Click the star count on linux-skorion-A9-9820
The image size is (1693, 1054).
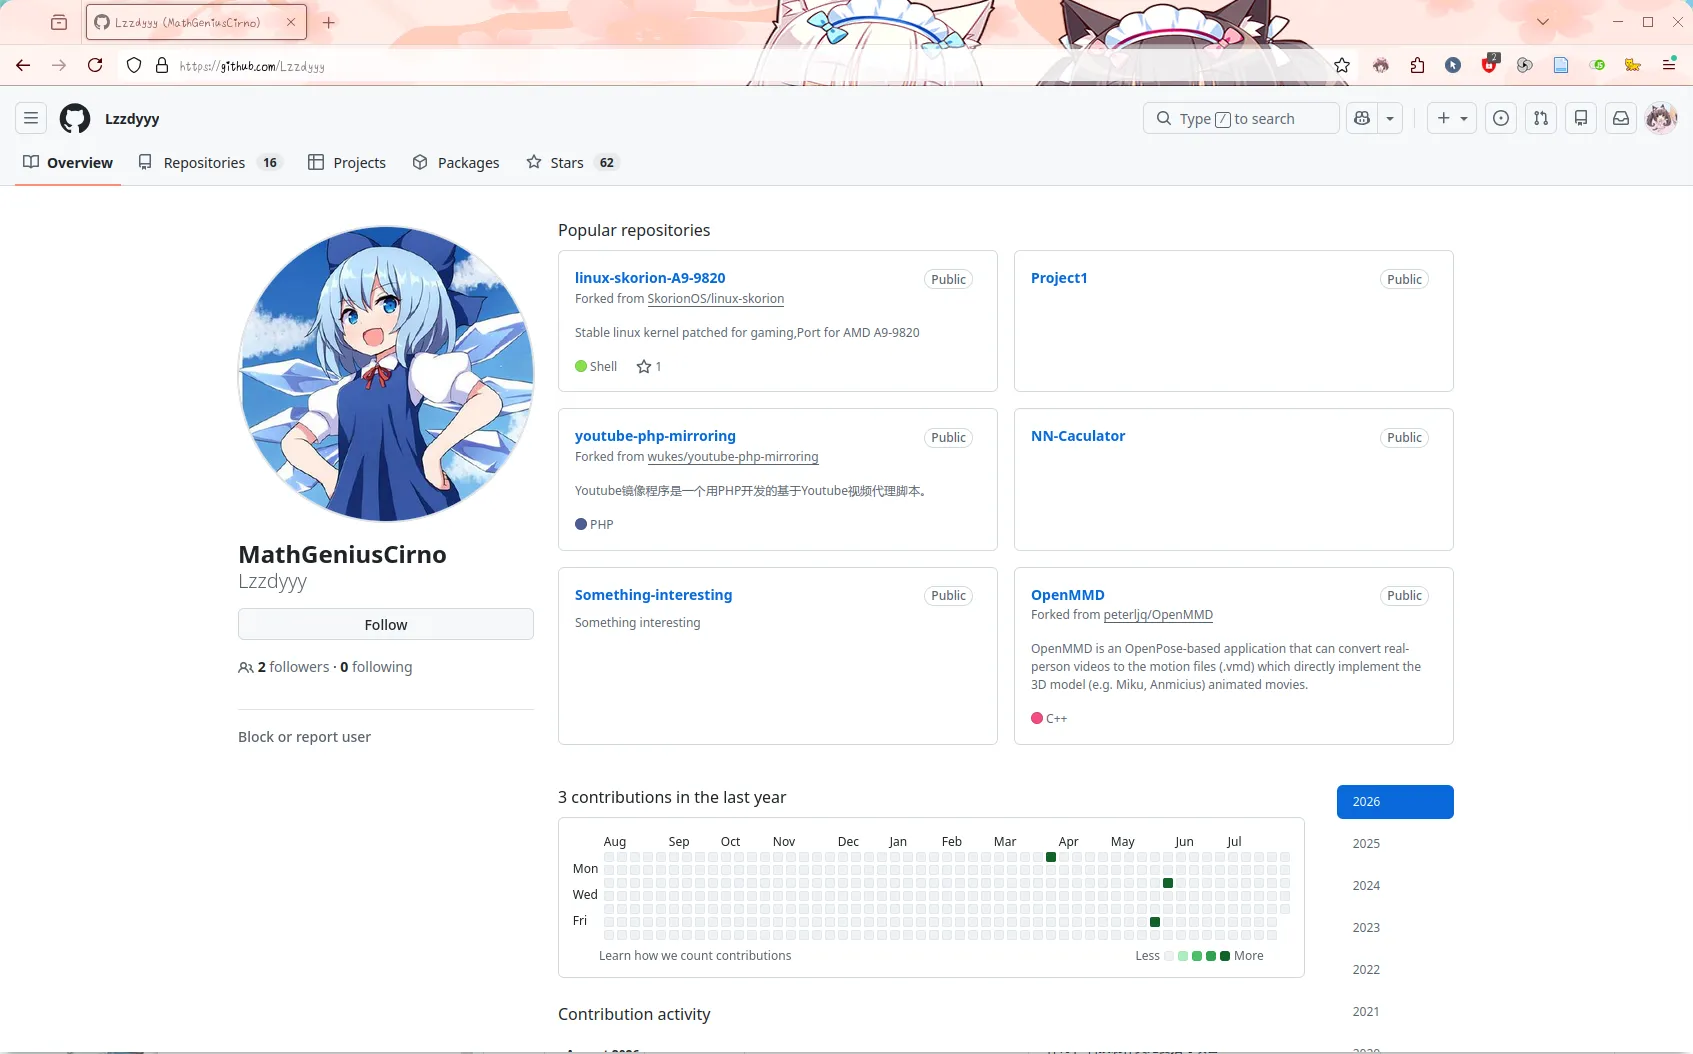649,367
